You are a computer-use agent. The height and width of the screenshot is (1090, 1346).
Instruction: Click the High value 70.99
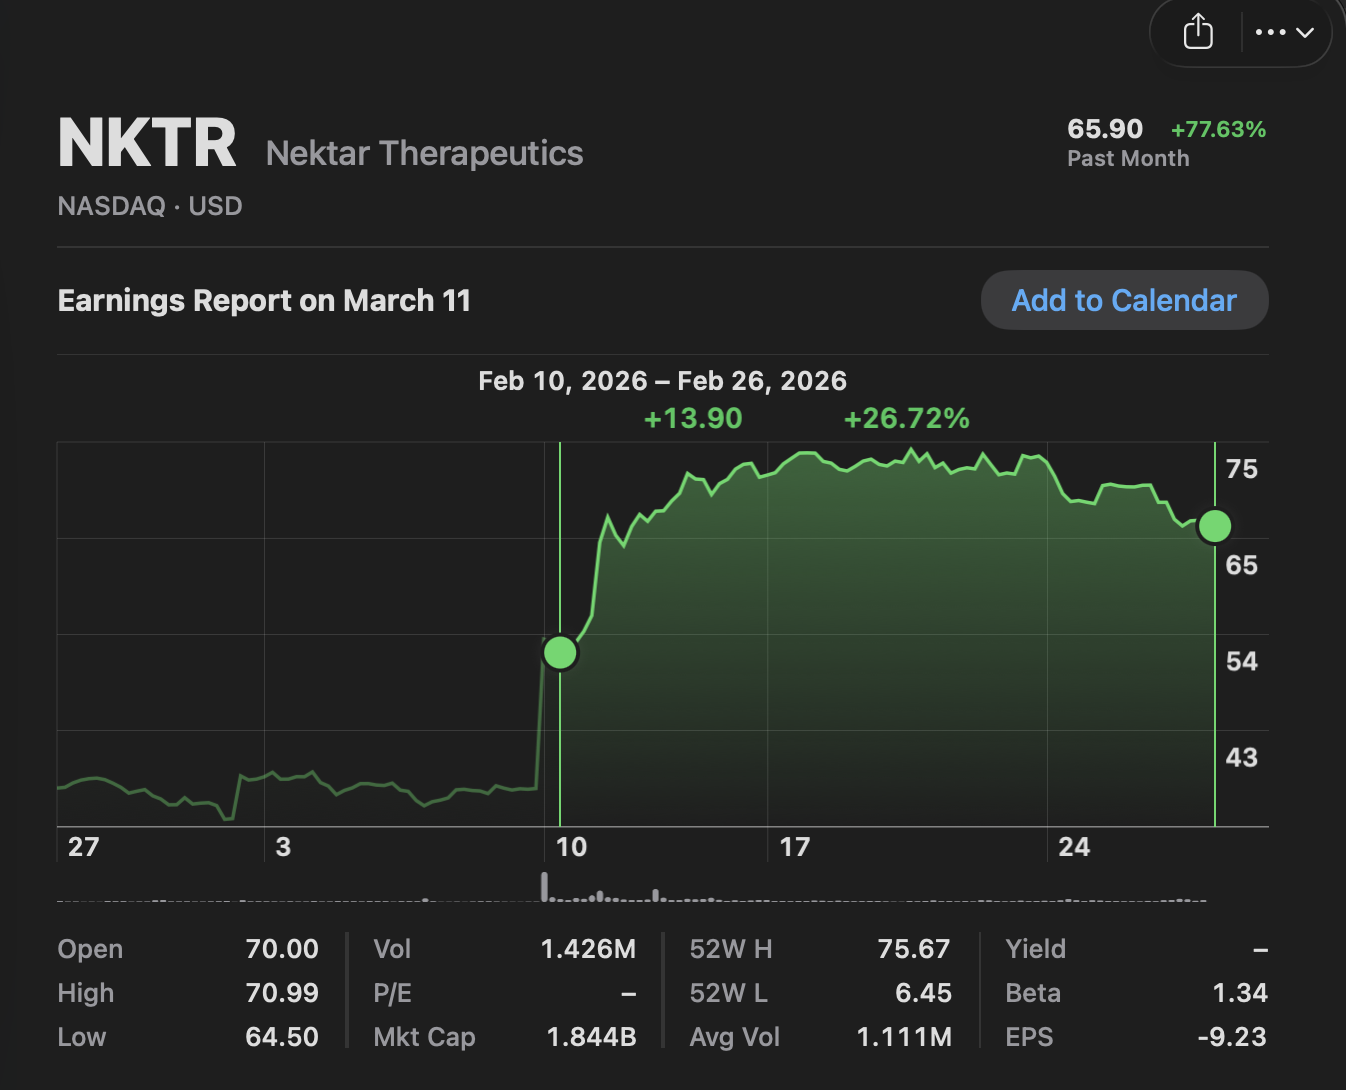282,993
